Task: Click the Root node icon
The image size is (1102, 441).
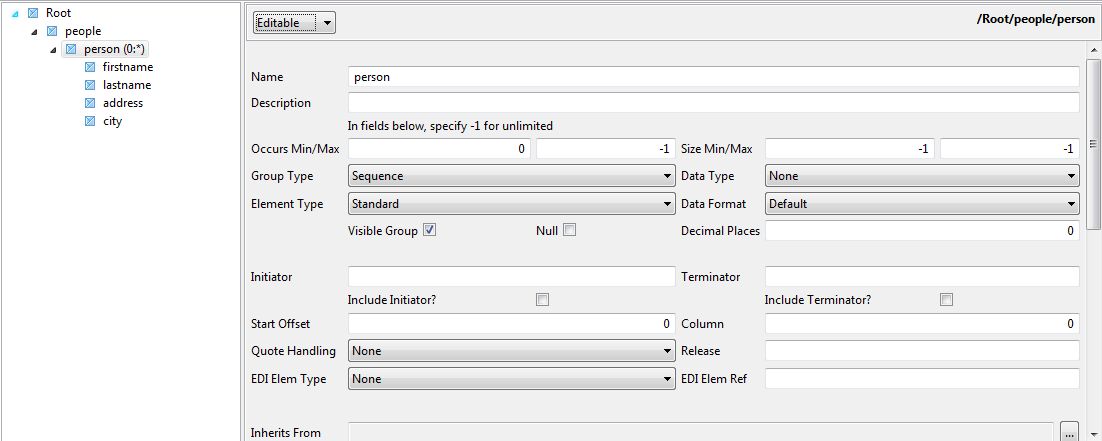Action: [34, 13]
